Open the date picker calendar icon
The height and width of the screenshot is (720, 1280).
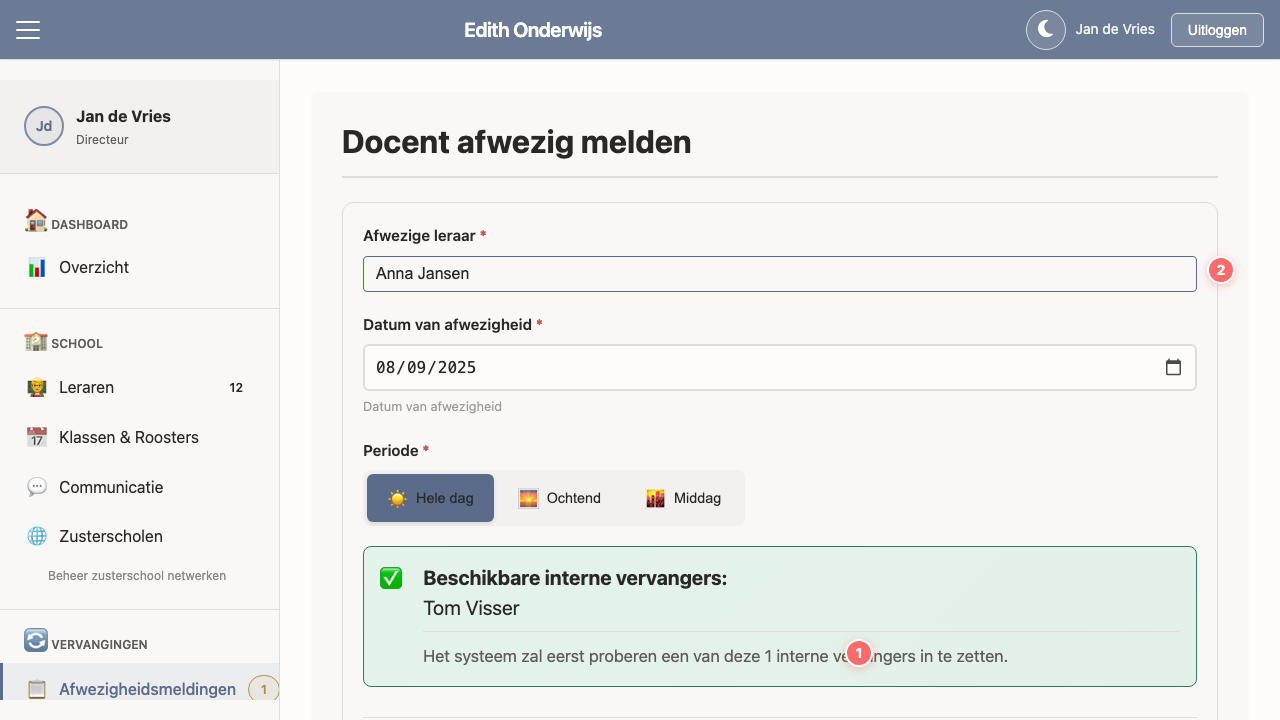pos(1174,367)
